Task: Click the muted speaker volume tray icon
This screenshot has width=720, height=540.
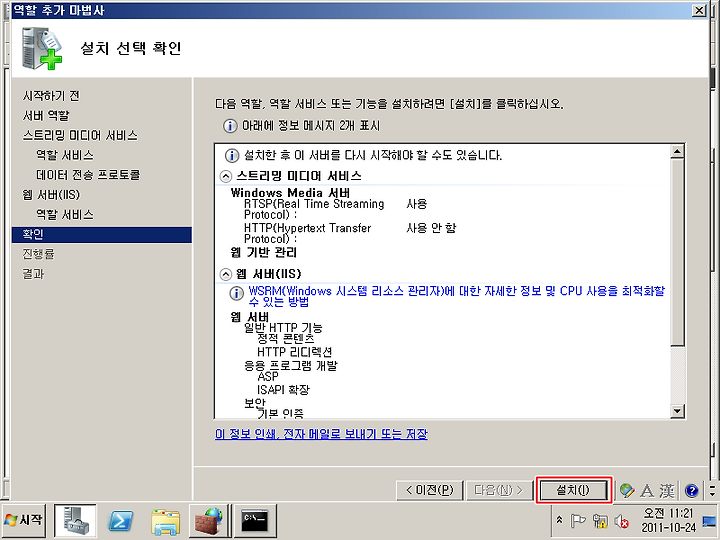Action: pos(622,521)
